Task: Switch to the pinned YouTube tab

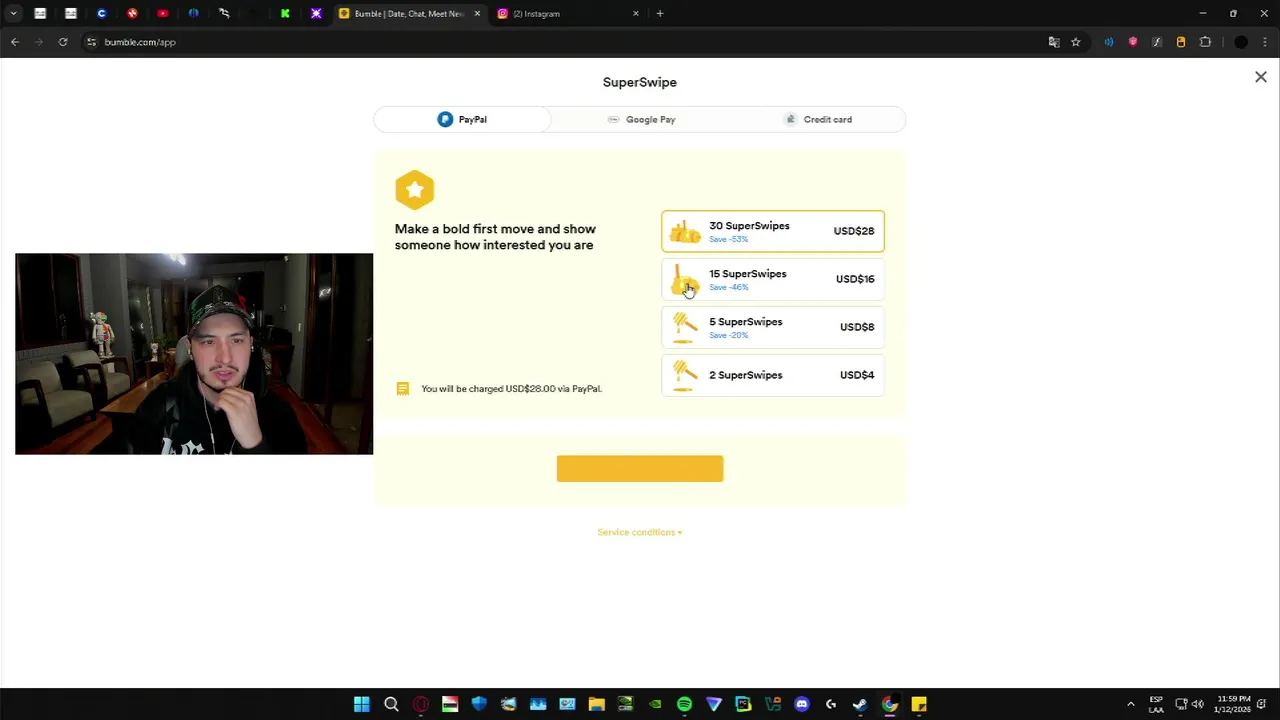Action: pyautogui.click(x=162, y=14)
